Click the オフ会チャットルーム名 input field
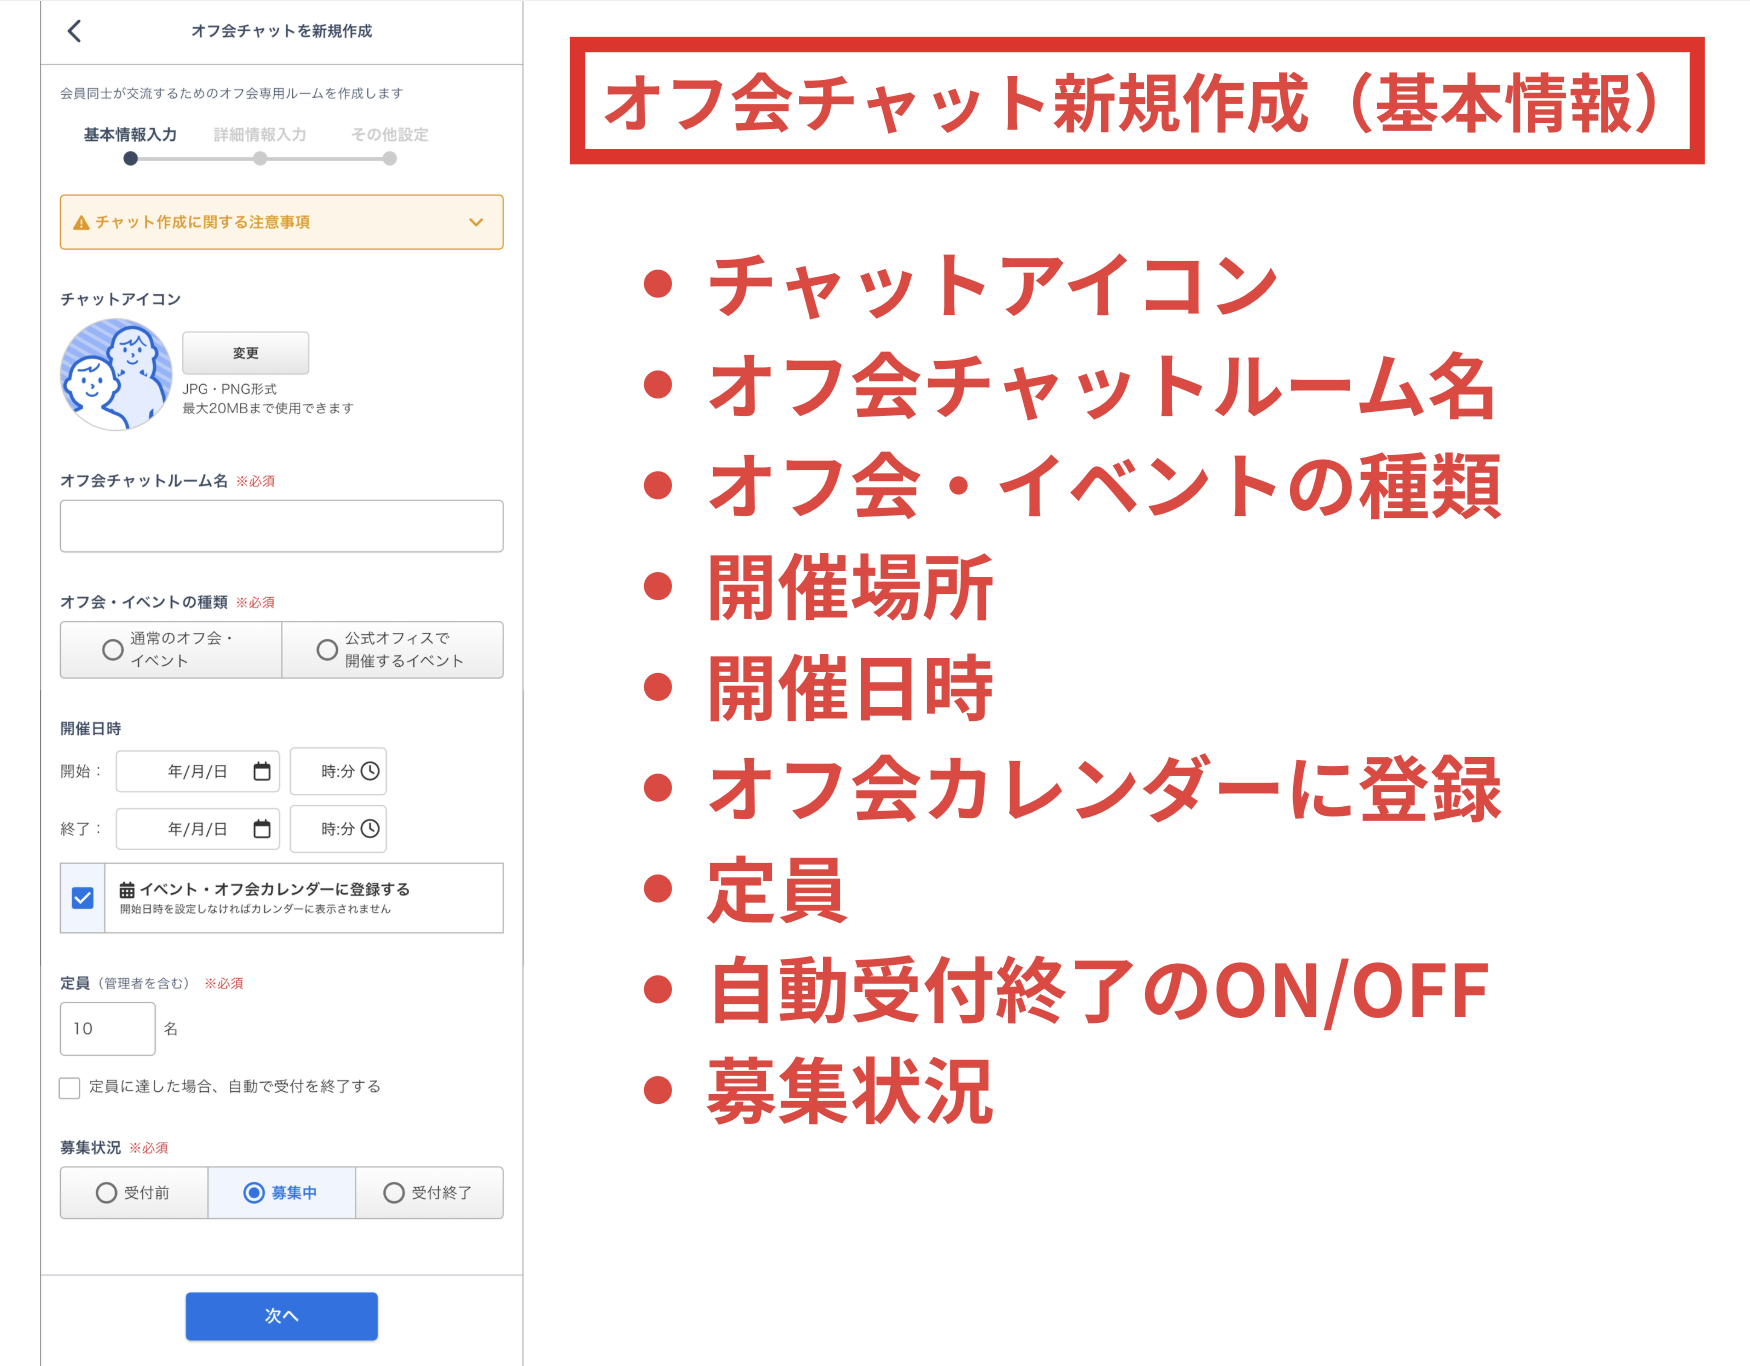The width and height of the screenshot is (1750, 1366). [x=281, y=525]
